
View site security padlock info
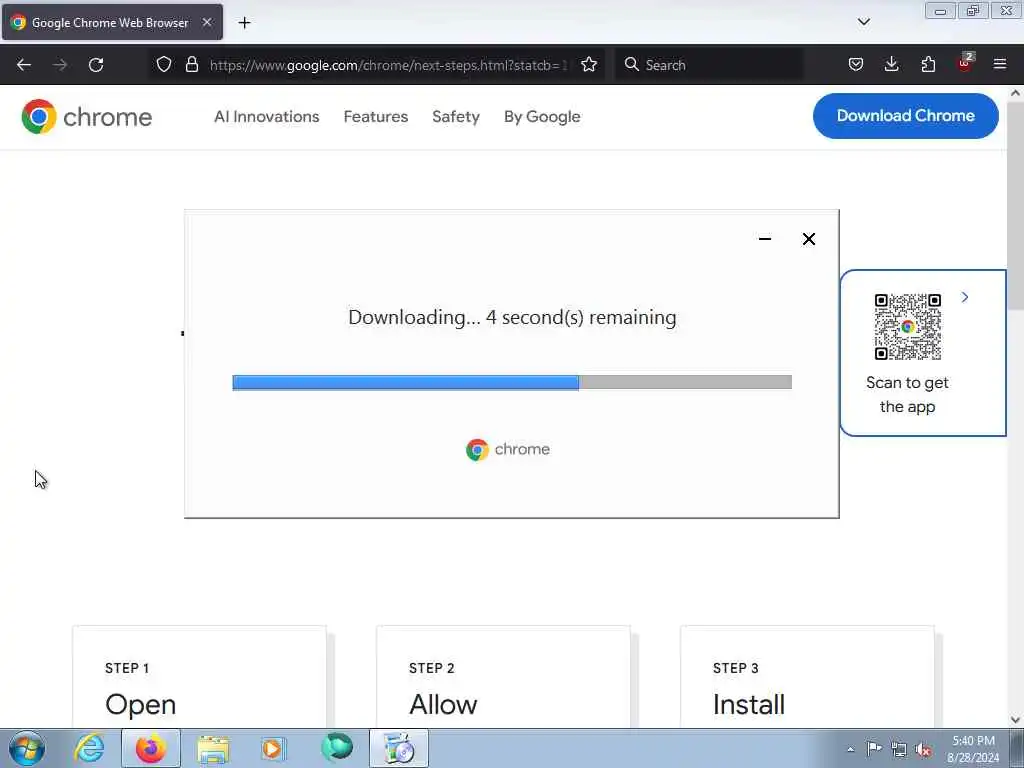[x=191, y=65]
